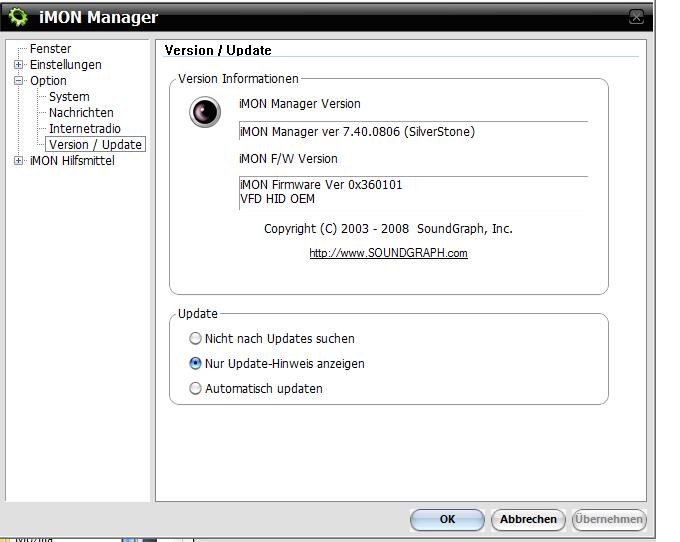The height and width of the screenshot is (542, 680).
Task: Expand the iMON Hilfsmittel tree node
Action: pyautogui.click(x=18, y=161)
